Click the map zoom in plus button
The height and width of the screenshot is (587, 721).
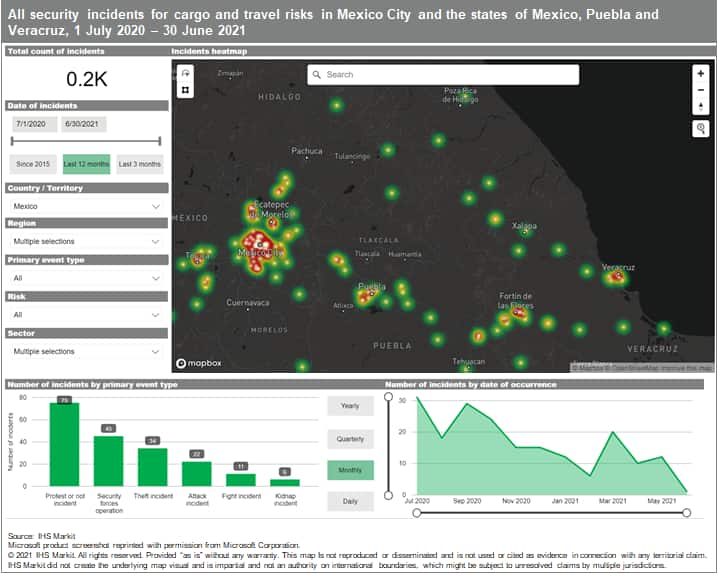pos(701,74)
